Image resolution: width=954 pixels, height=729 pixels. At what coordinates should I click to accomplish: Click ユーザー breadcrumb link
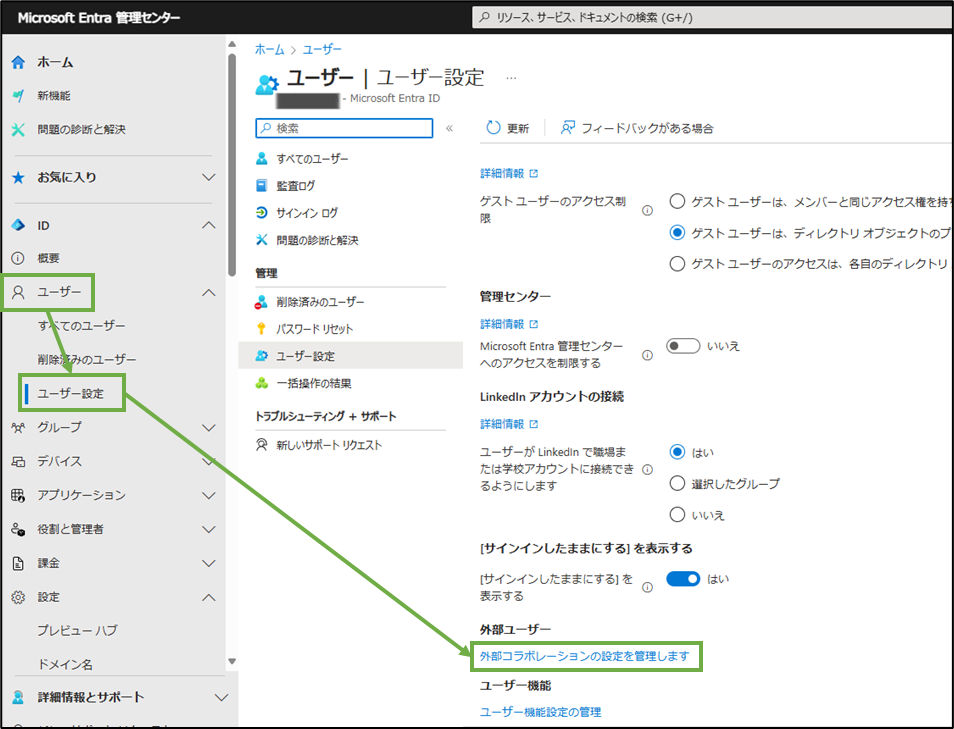[x=322, y=49]
